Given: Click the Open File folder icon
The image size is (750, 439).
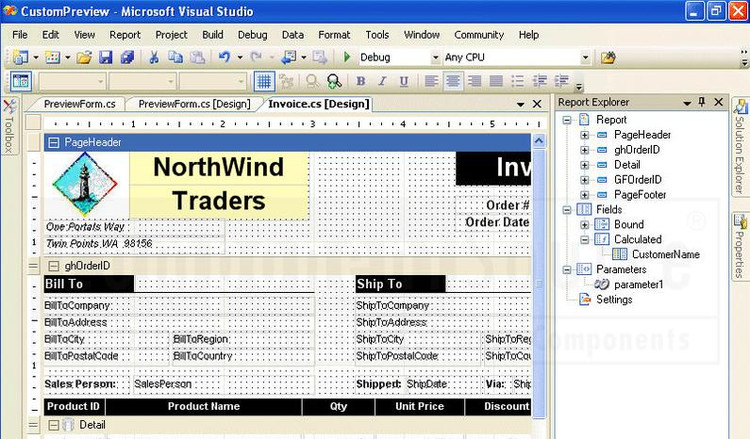Looking at the screenshot, I should click(84, 57).
